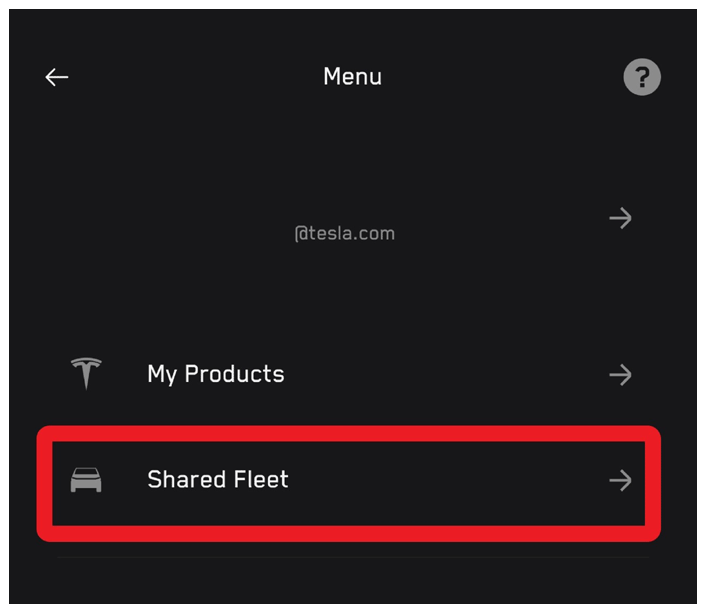
Task: Tap the arrow at right of My Products
Action: point(620,375)
